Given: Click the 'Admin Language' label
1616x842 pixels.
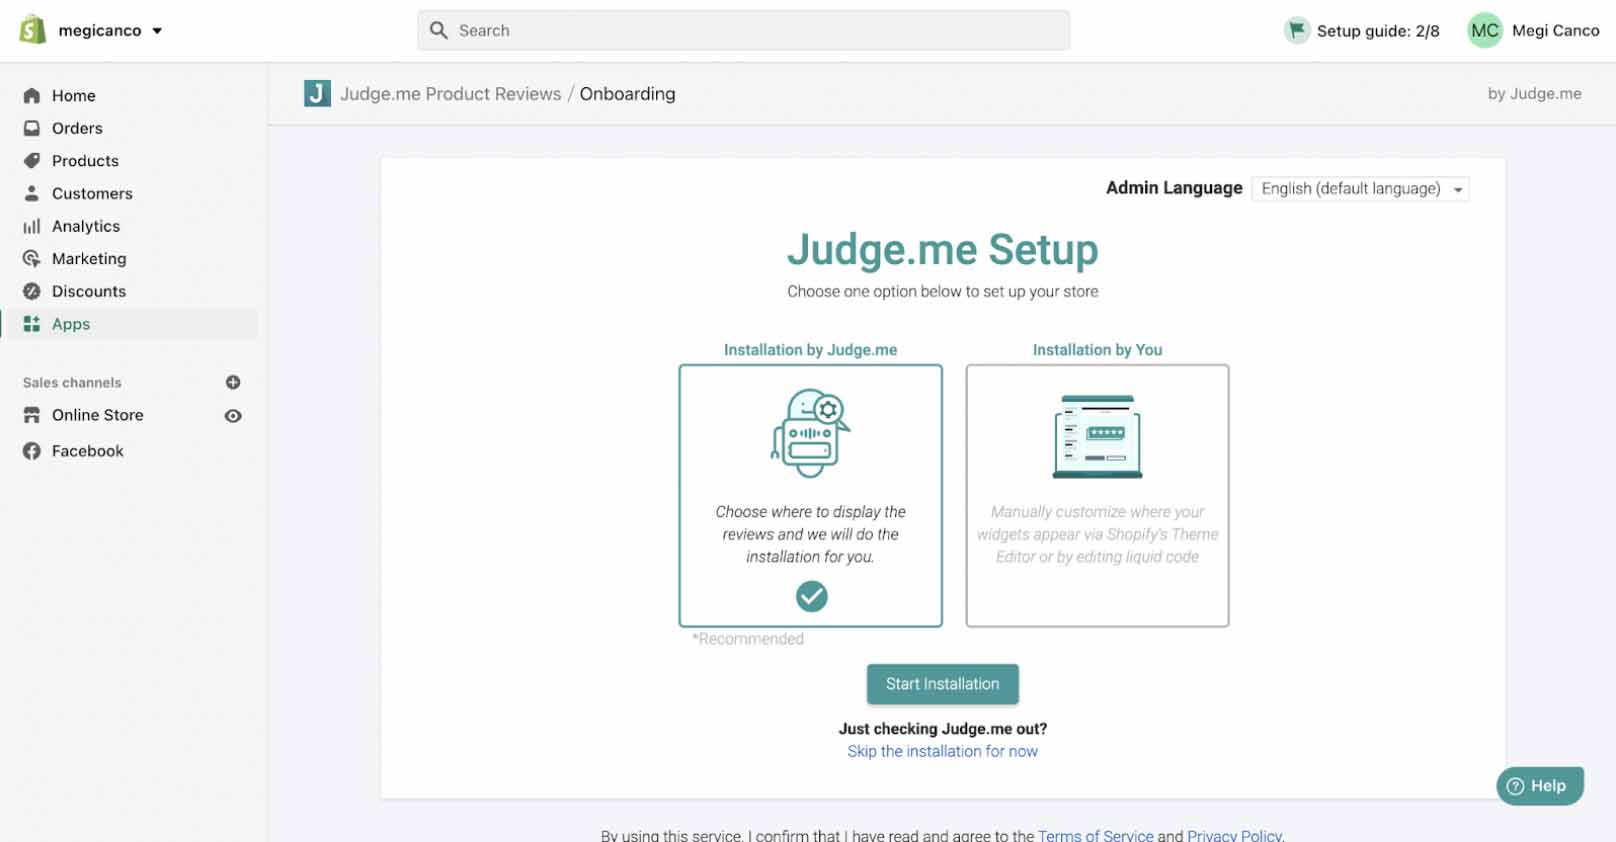Looking at the screenshot, I should (x=1174, y=188).
